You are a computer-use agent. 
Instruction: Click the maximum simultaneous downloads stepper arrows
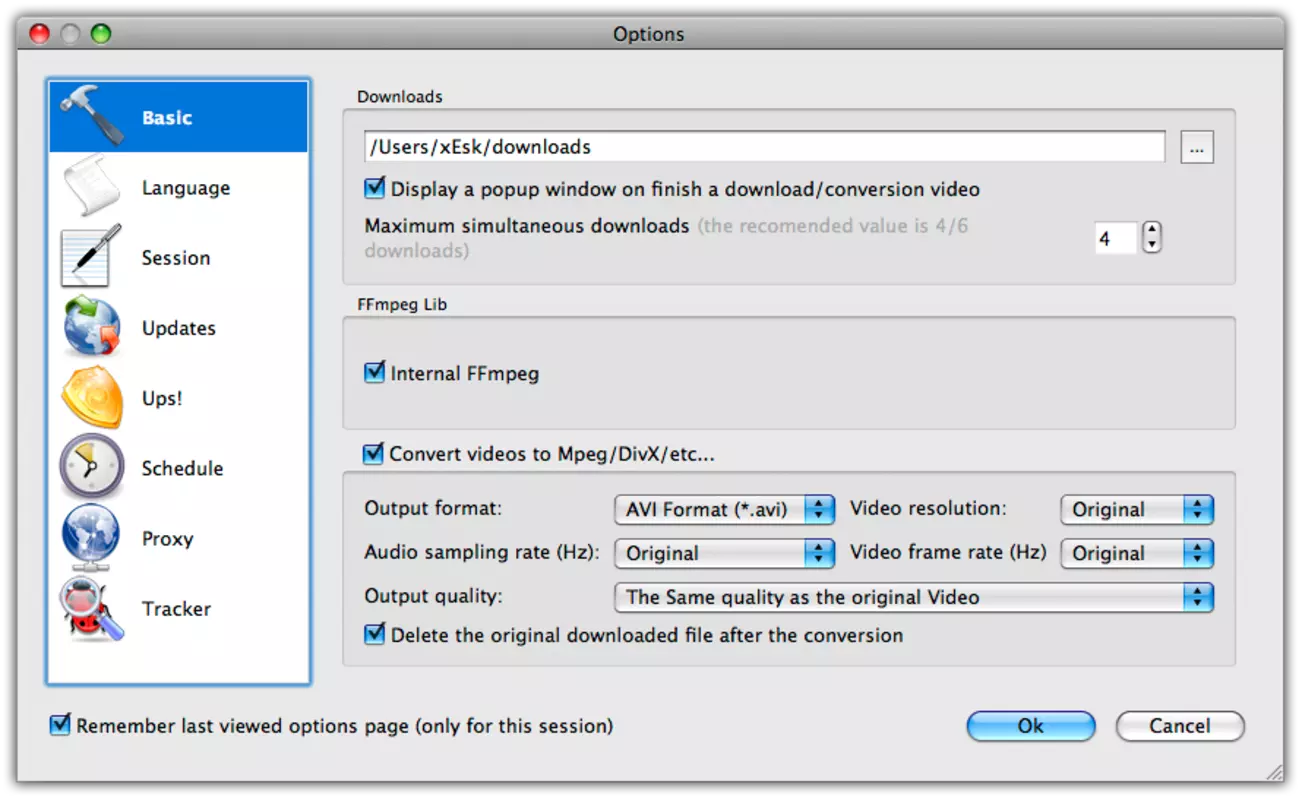[1152, 238]
